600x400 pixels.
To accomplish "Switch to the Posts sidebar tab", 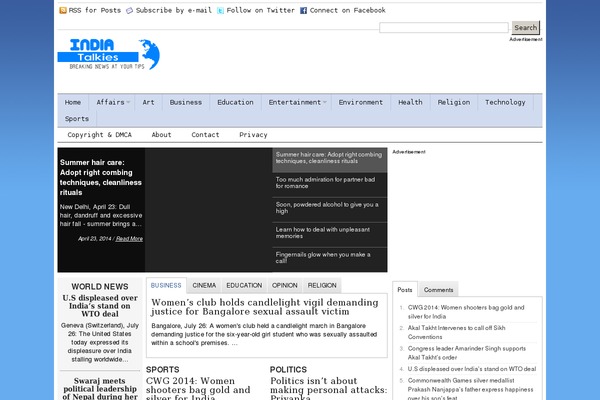I will click(x=405, y=290).
